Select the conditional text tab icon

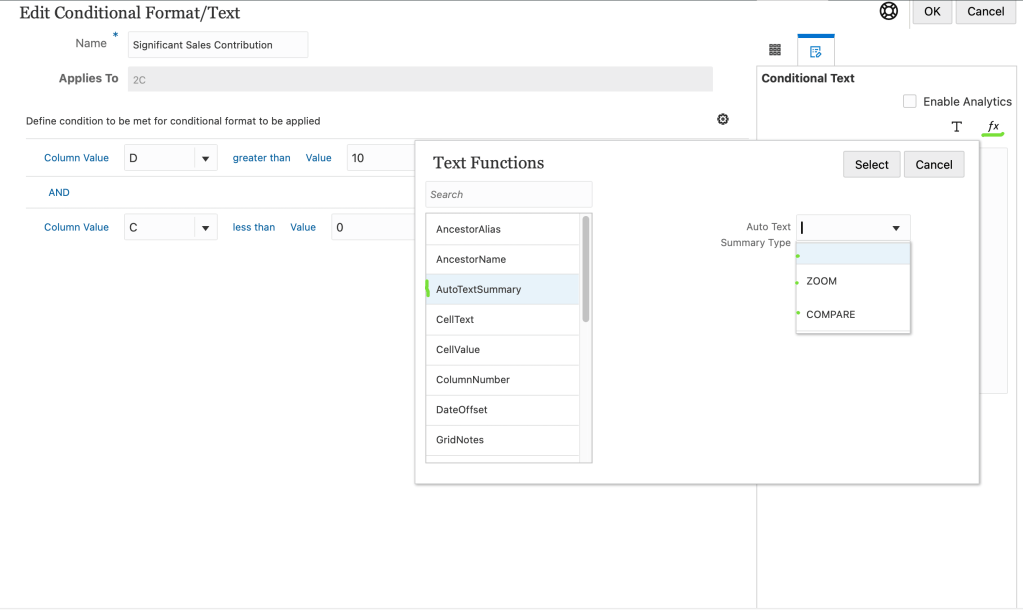coord(815,50)
